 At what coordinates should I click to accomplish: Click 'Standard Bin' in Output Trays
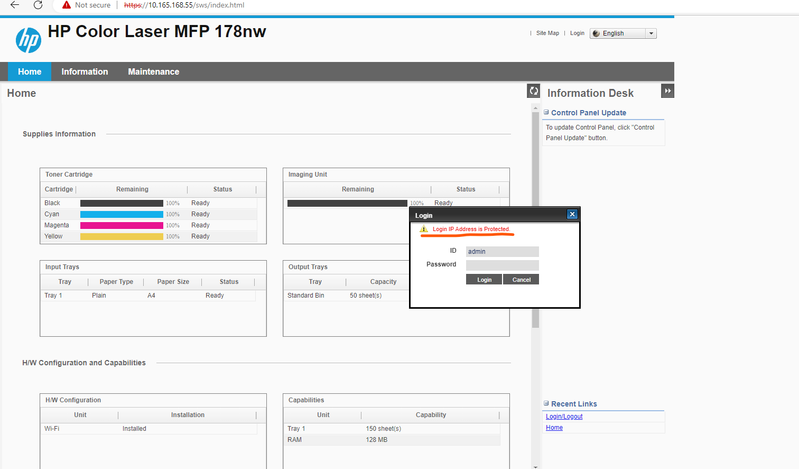point(306,295)
